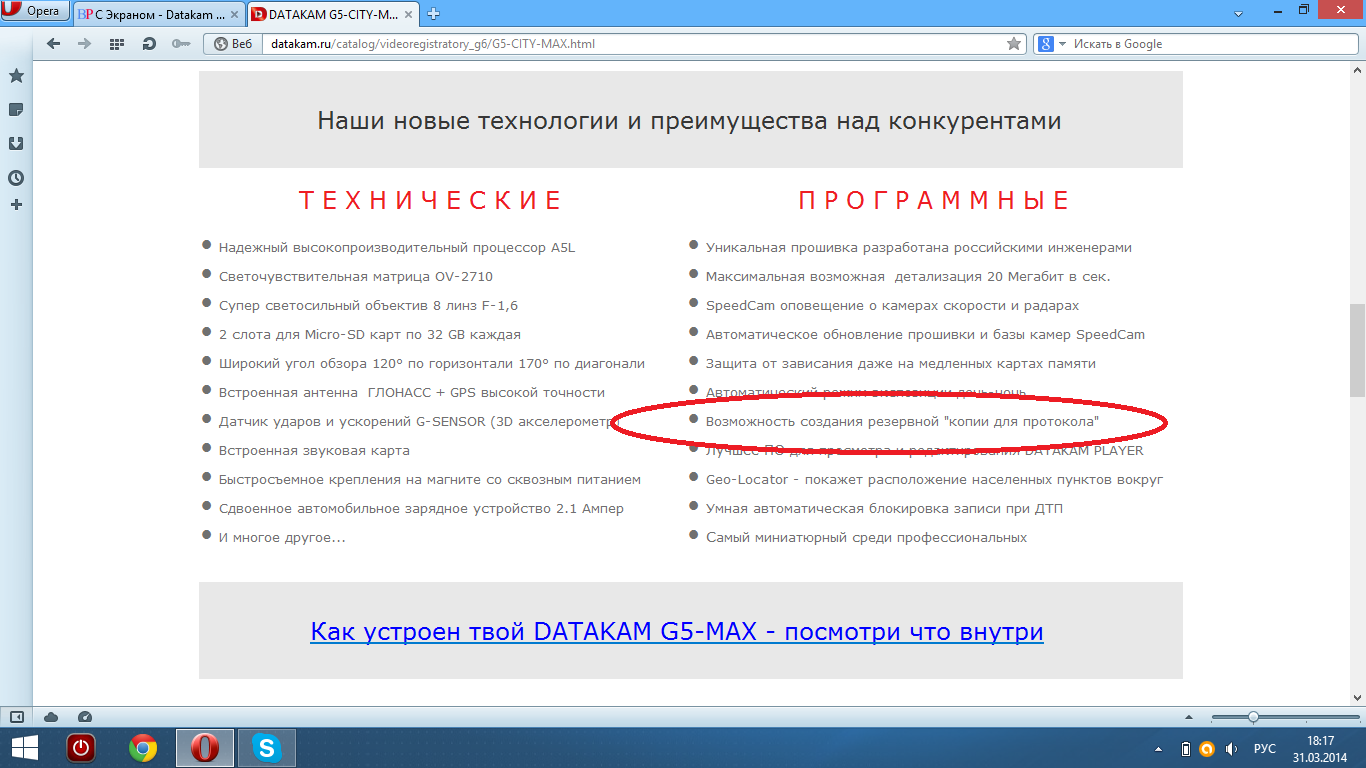This screenshot has height=768, width=1366.
Task: Click 'Сдвоенное автомобильное зарядное устройство 2.1 Ампер'
Action: coord(421,508)
